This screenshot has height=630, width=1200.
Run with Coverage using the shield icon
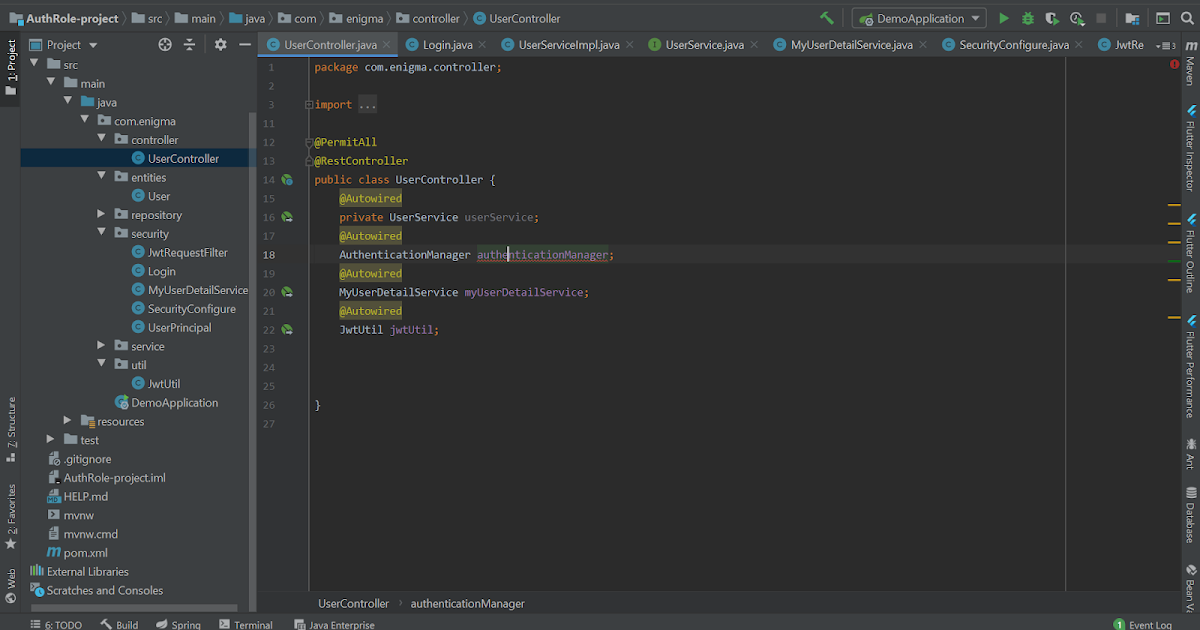point(1050,17)
